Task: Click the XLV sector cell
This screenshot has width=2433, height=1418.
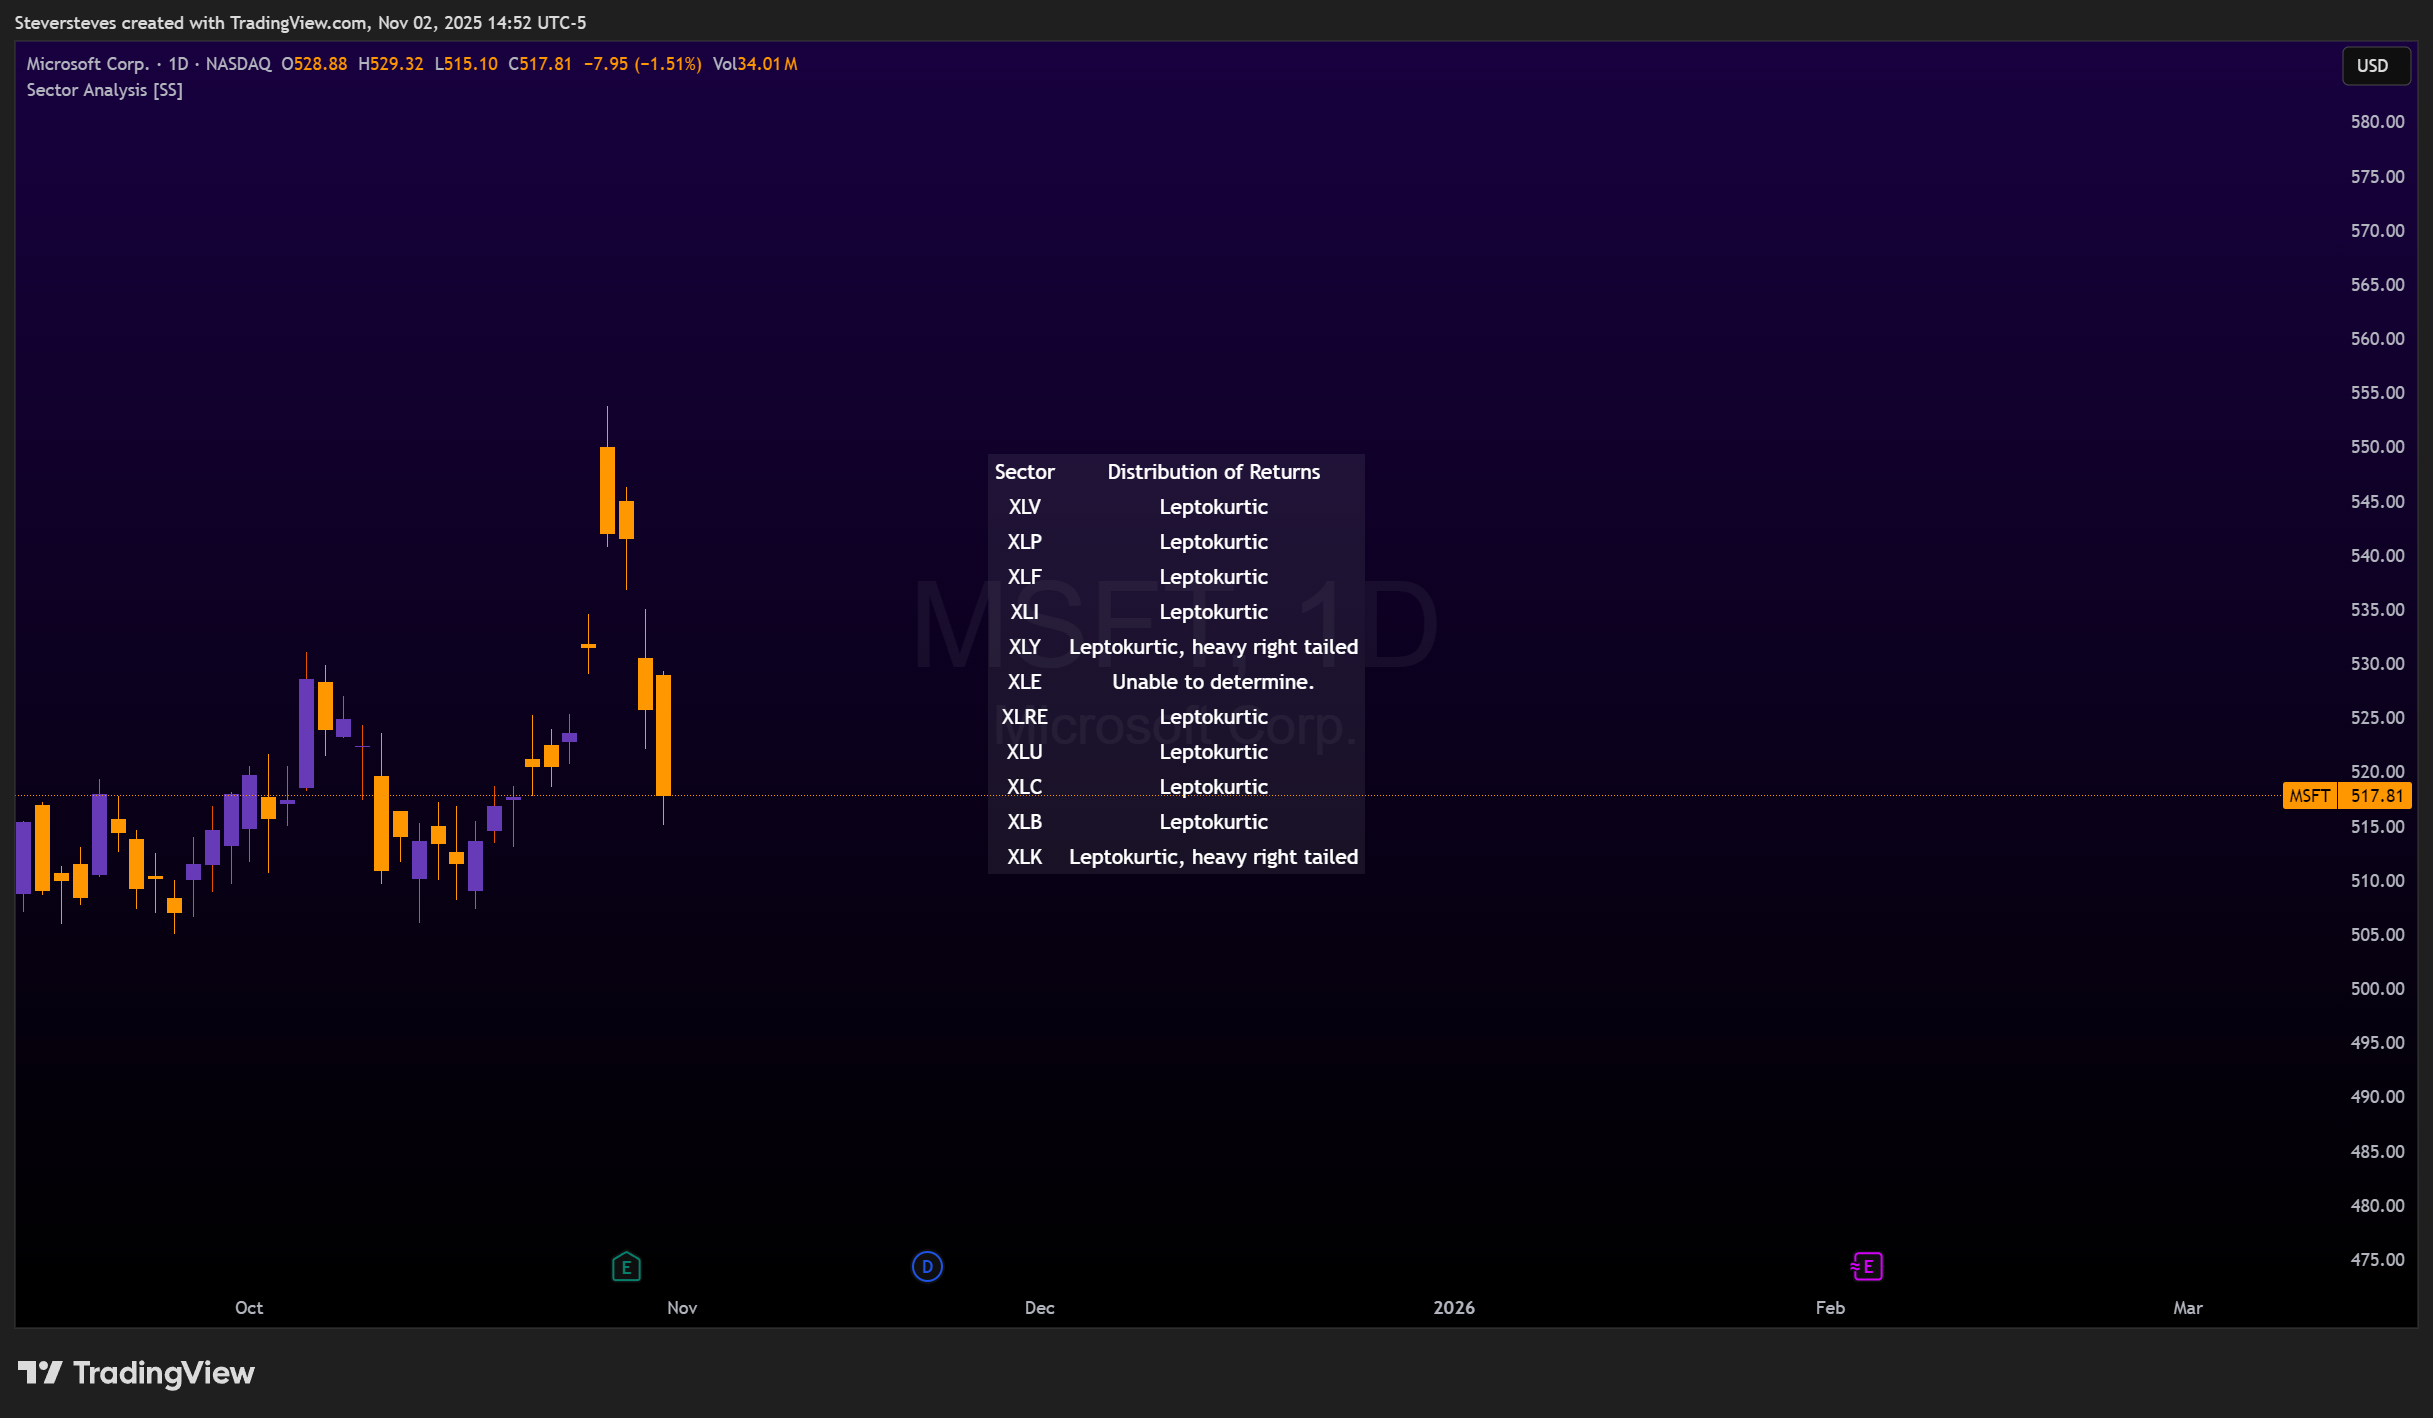Action: coord(1024,507)
